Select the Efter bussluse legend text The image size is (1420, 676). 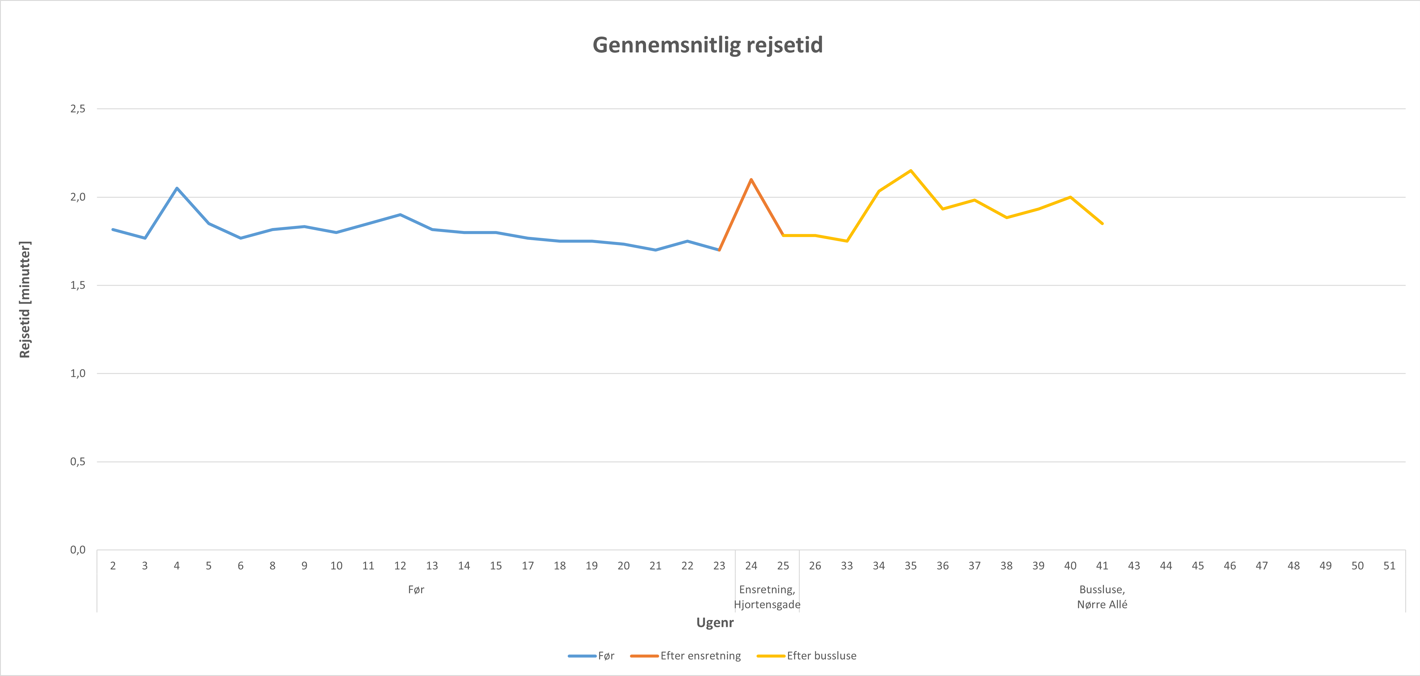[x=821, y=656]
